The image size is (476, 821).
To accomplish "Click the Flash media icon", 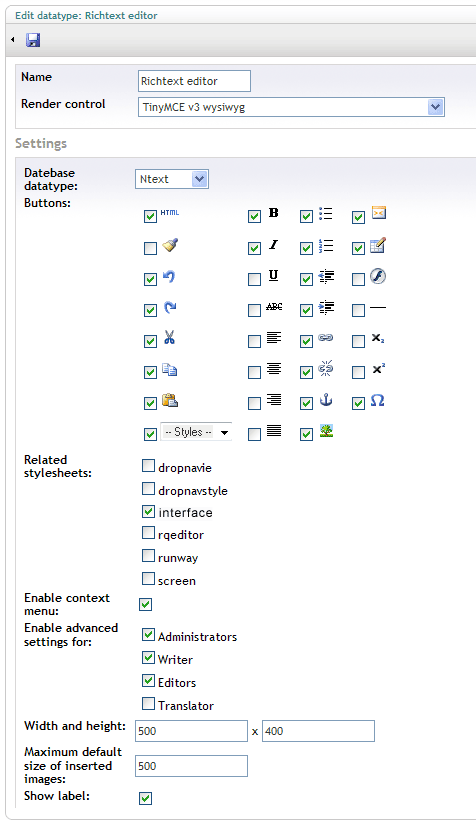I will pyautogui.click(x=378, y=276).
